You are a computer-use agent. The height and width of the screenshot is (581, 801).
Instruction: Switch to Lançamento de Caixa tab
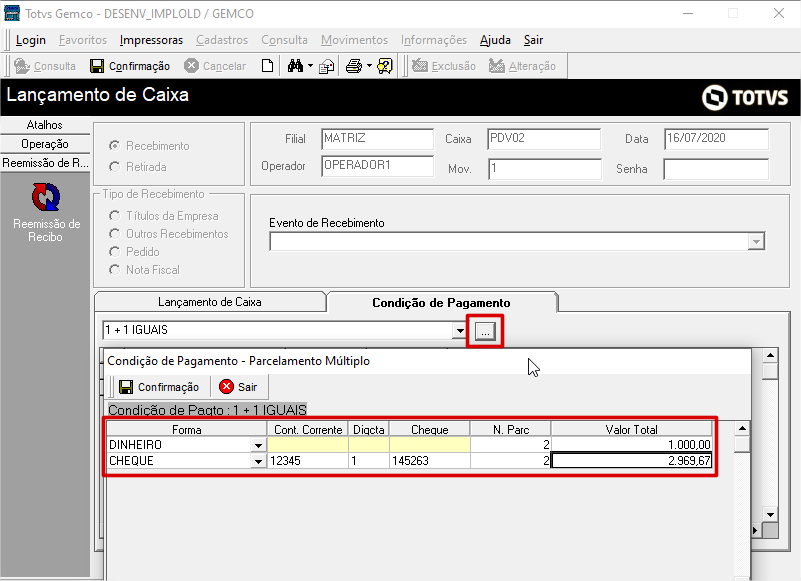click(x=209, y=302)
